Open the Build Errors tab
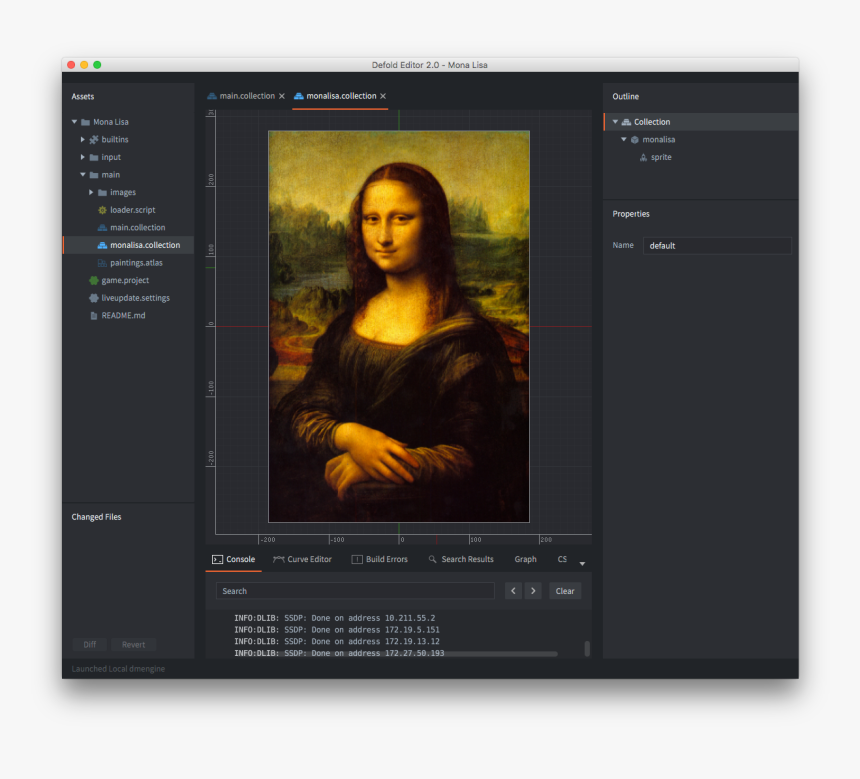The height and width of the screenshot is (779, 860). 380,560
